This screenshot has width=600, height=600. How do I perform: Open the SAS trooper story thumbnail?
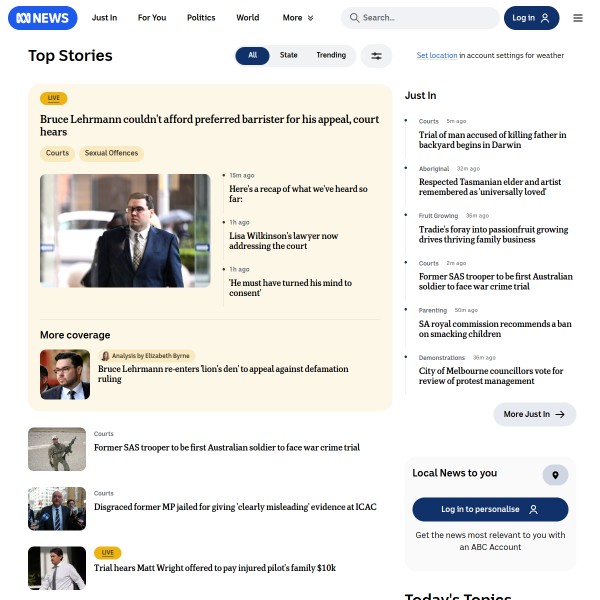(x=57, y=449)
